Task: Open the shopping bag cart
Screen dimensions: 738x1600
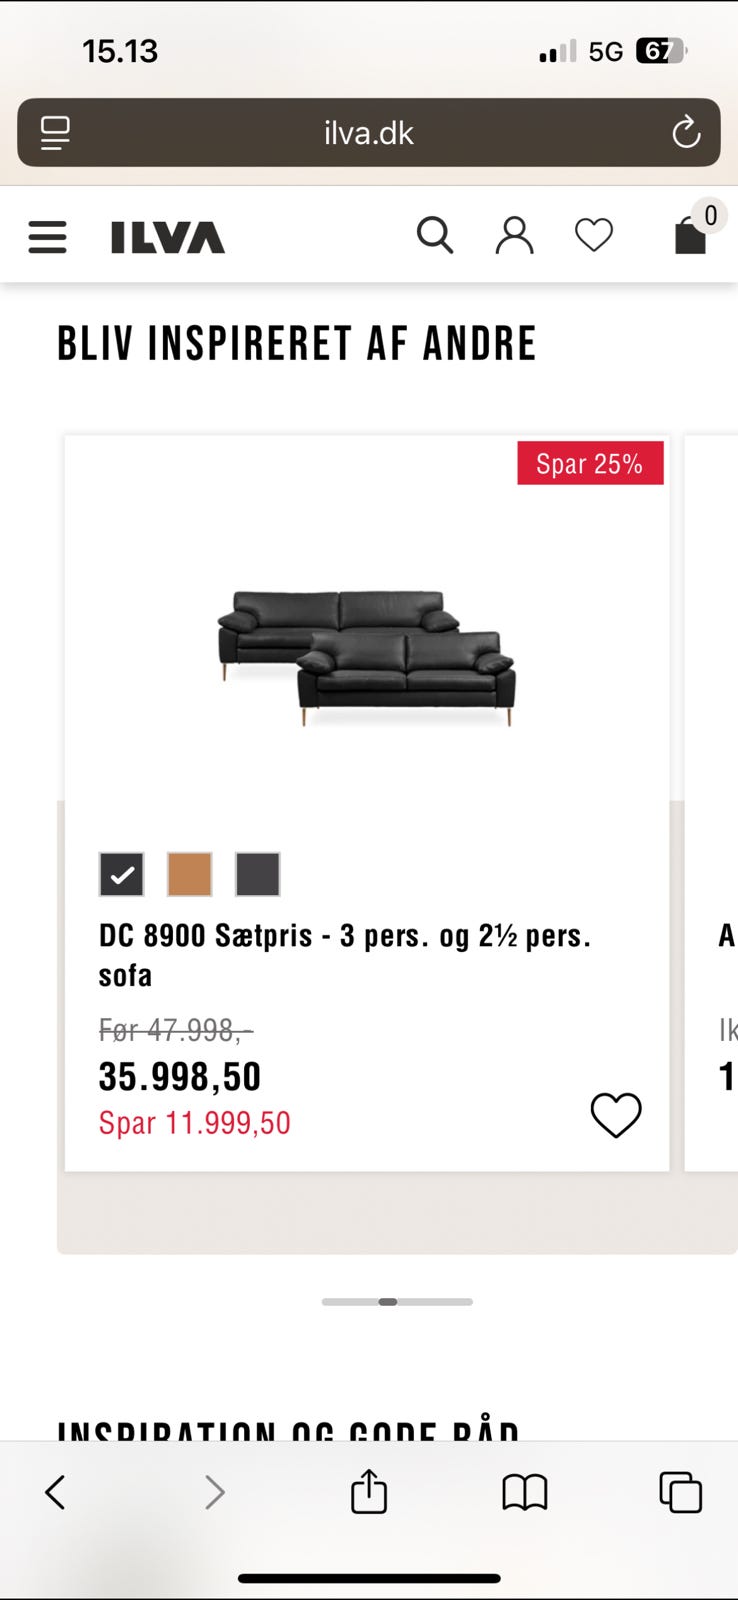Action: [691, 235]
